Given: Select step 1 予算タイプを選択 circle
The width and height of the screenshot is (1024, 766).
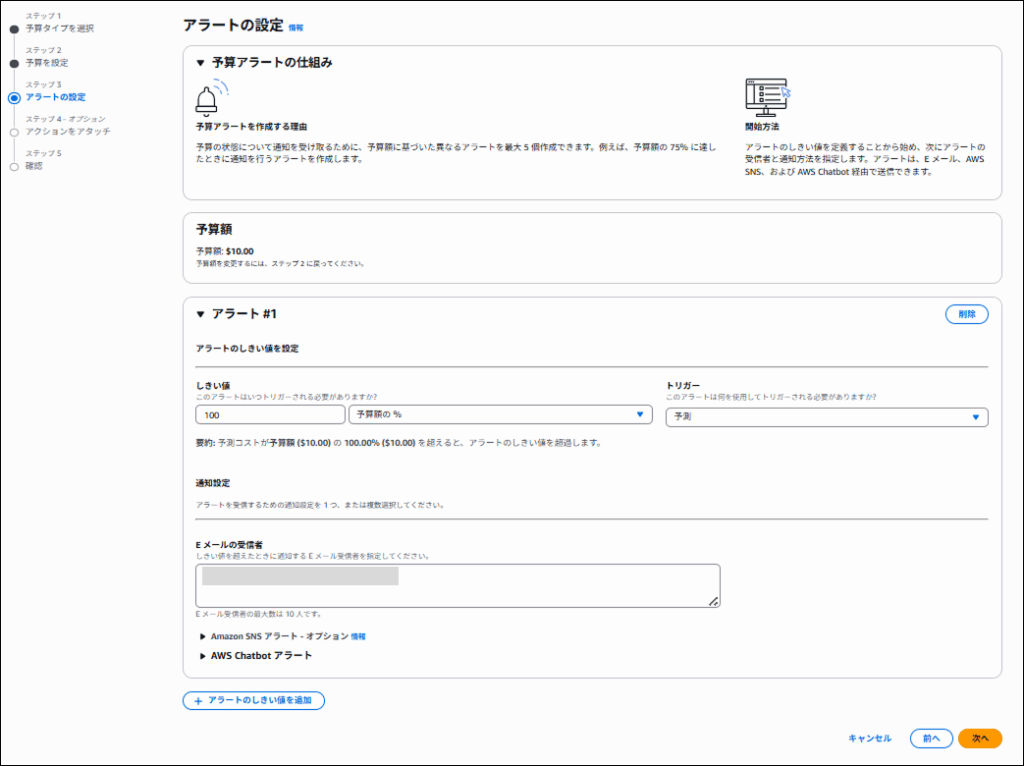Looking at the screenshot, I should (x=14, y=29).
